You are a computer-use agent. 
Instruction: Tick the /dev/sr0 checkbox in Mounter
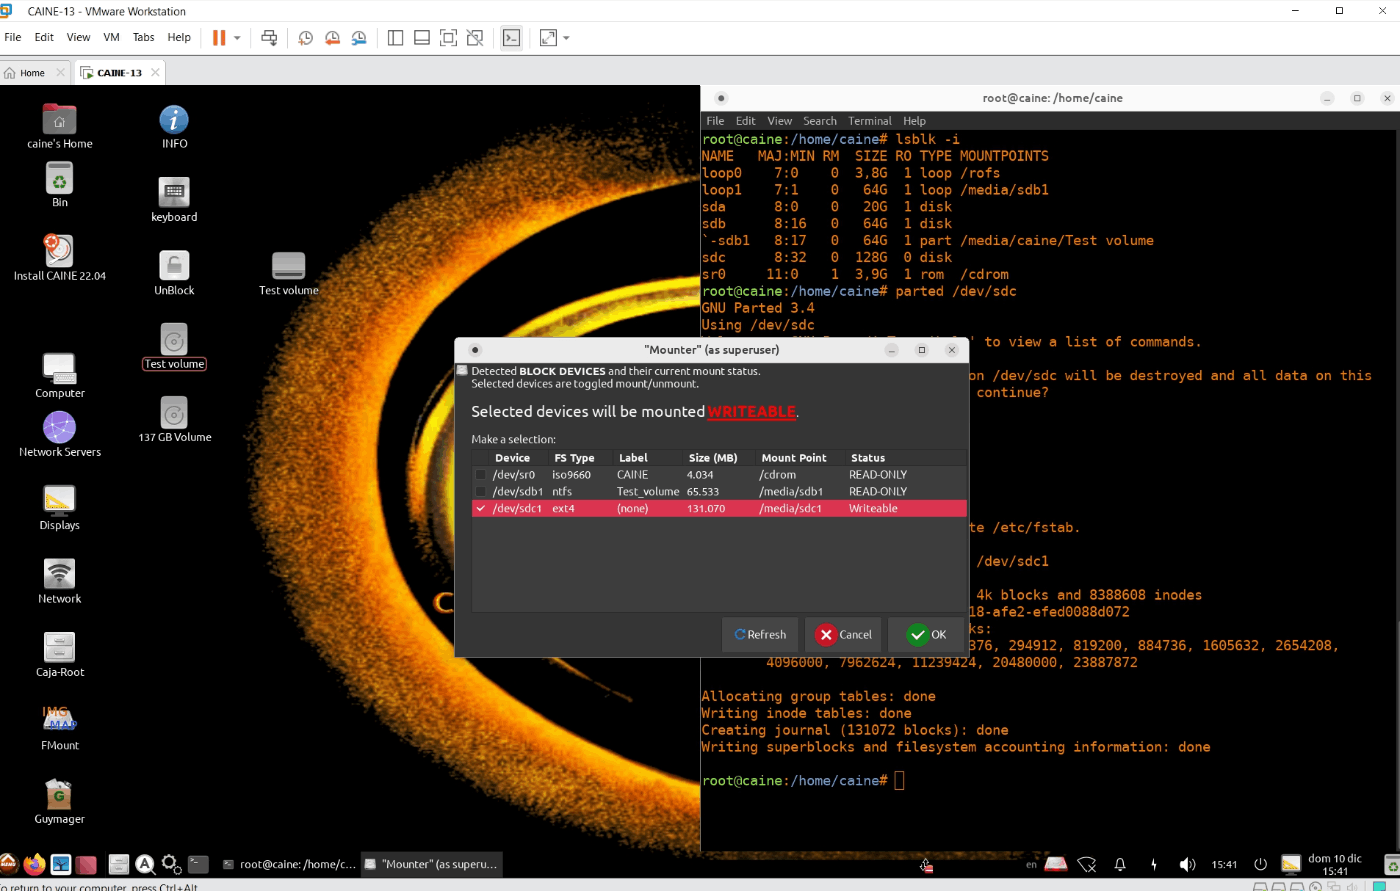click(480, 475)
